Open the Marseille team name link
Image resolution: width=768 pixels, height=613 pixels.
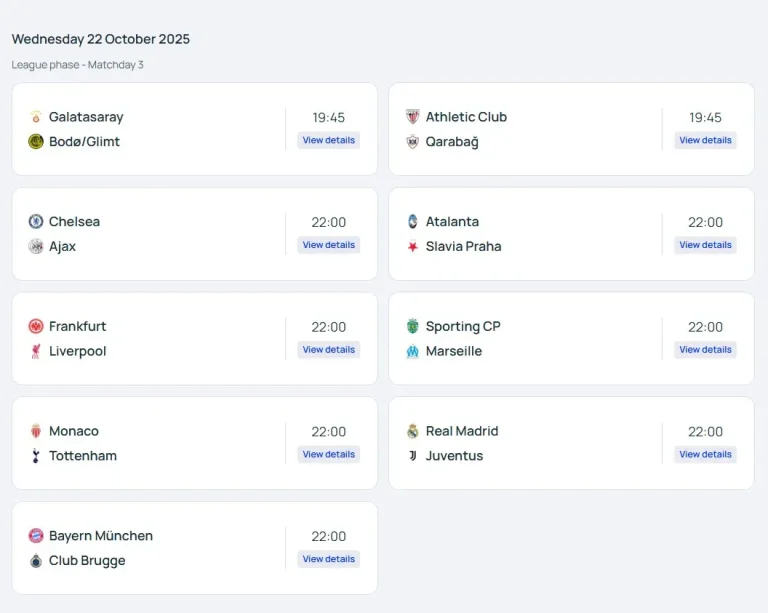click(453, 351)
